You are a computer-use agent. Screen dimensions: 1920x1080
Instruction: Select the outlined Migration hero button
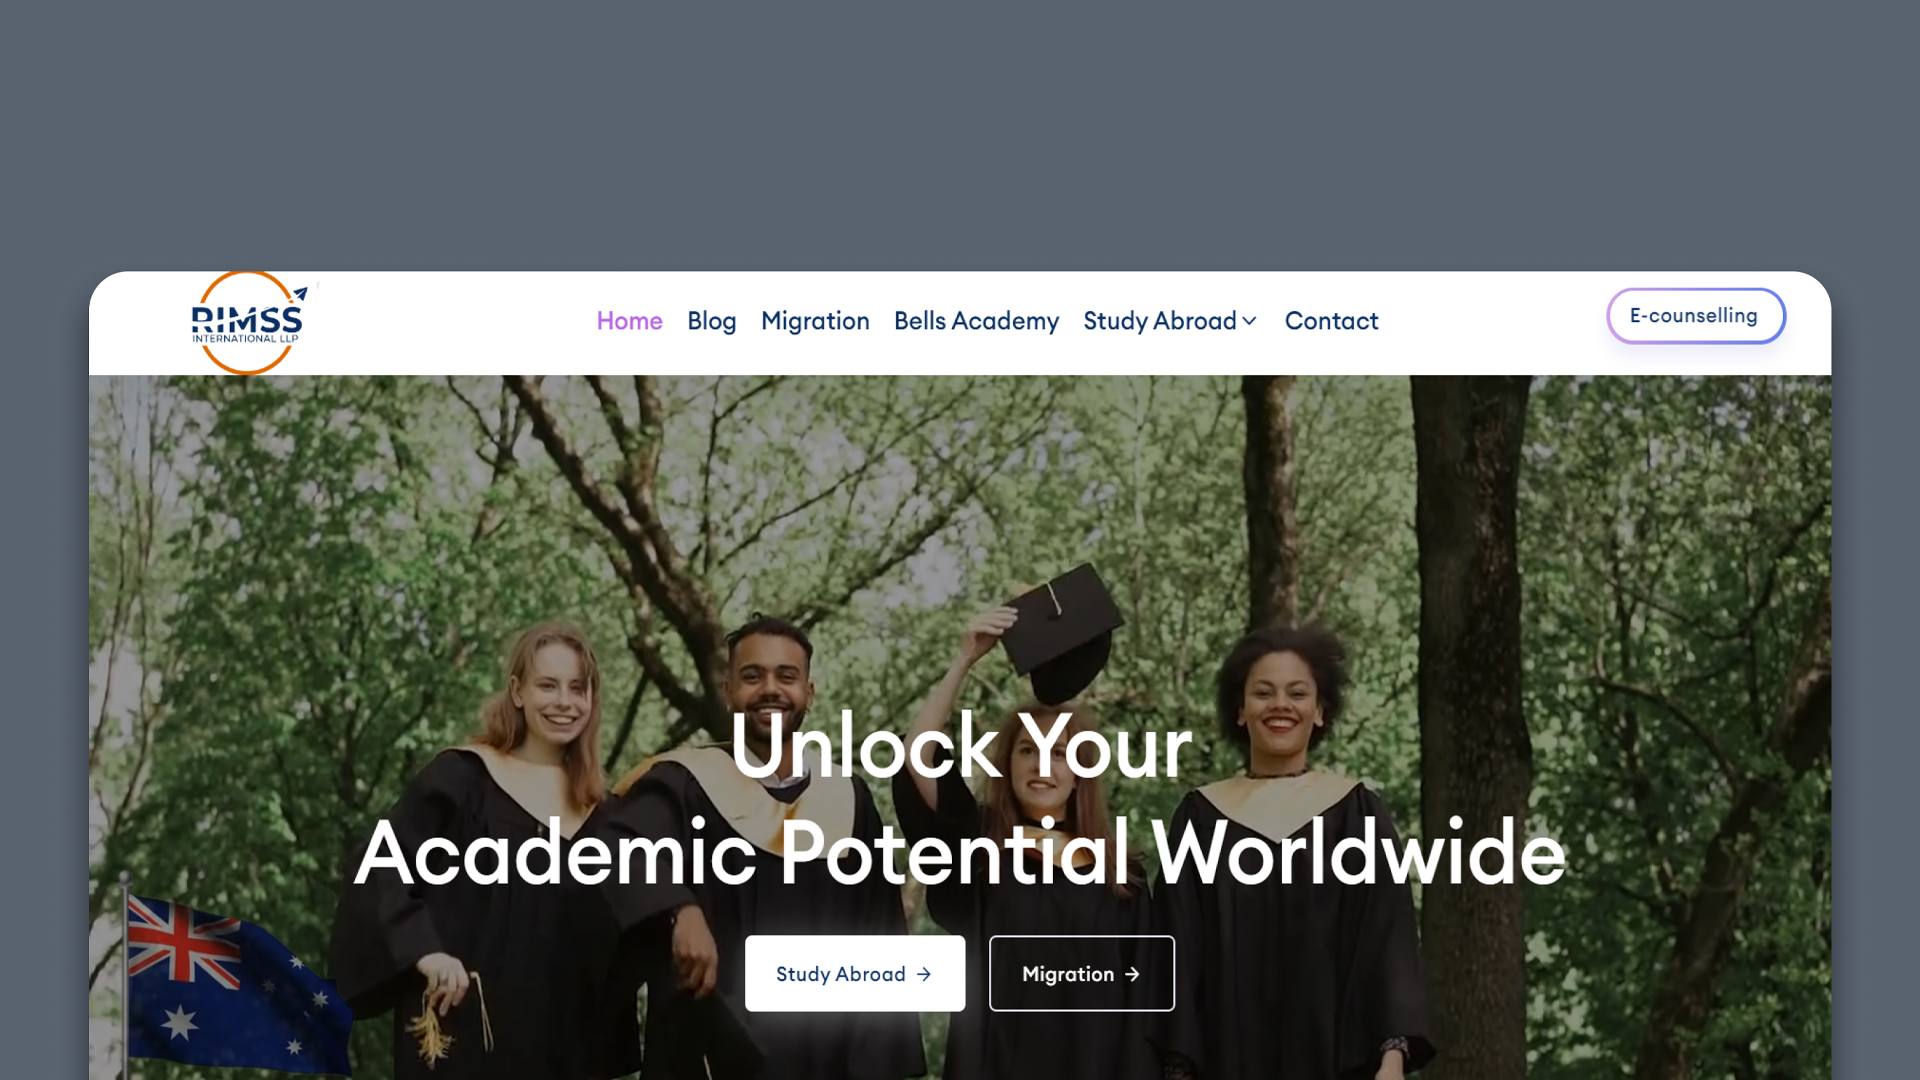point(1082,973)
